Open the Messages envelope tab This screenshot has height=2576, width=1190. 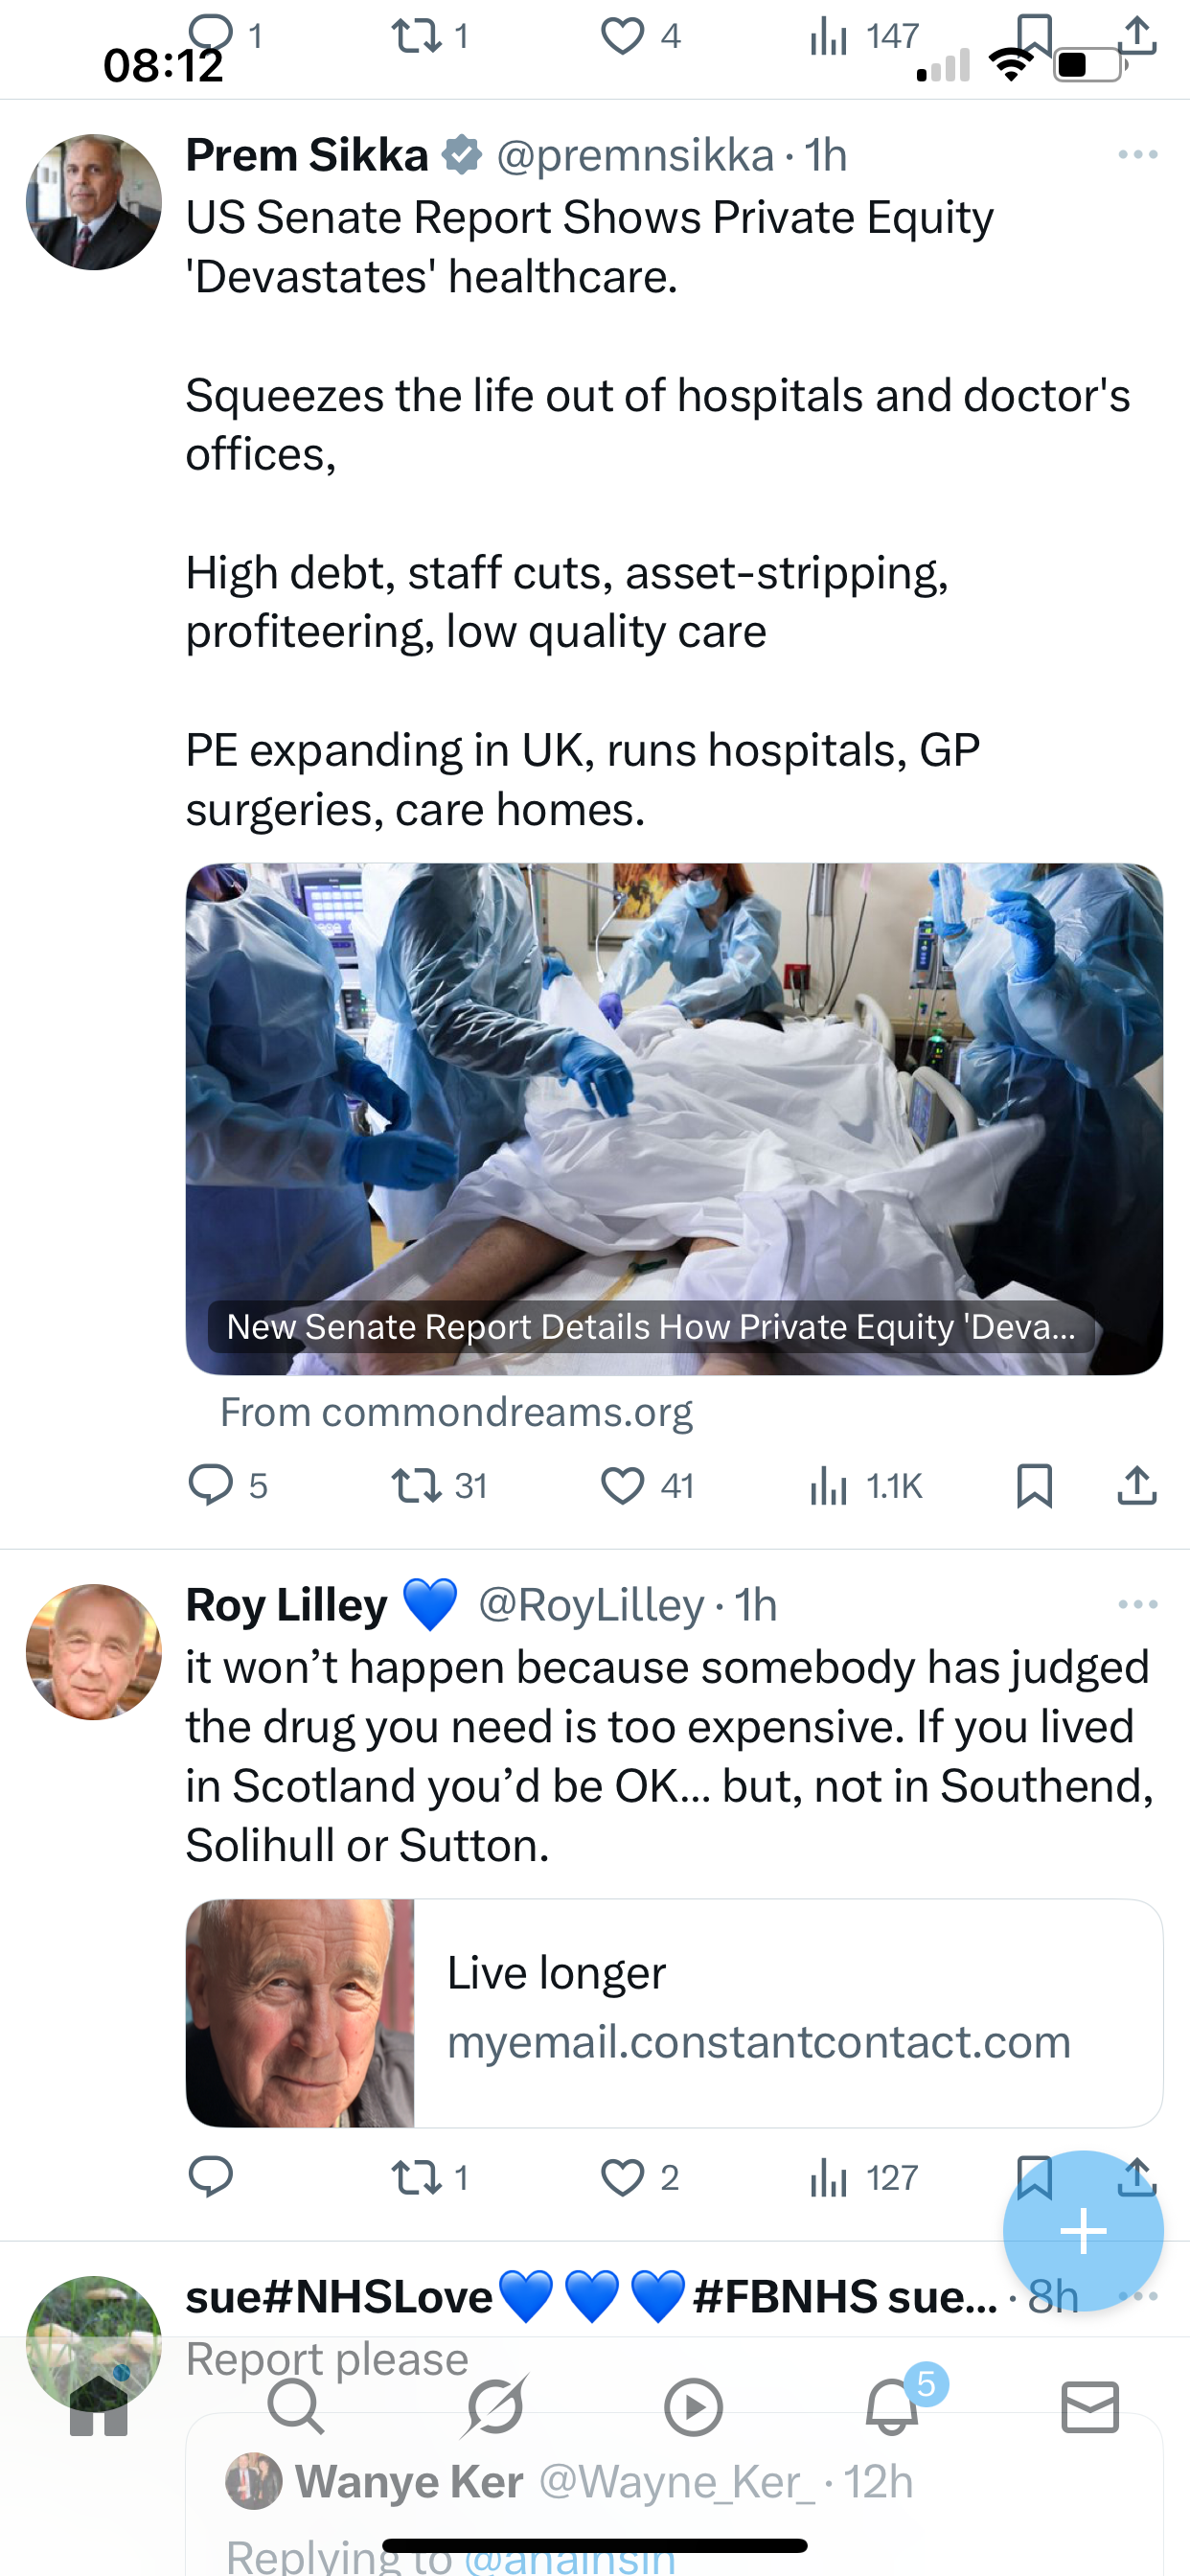[x=1089, y=2406]
